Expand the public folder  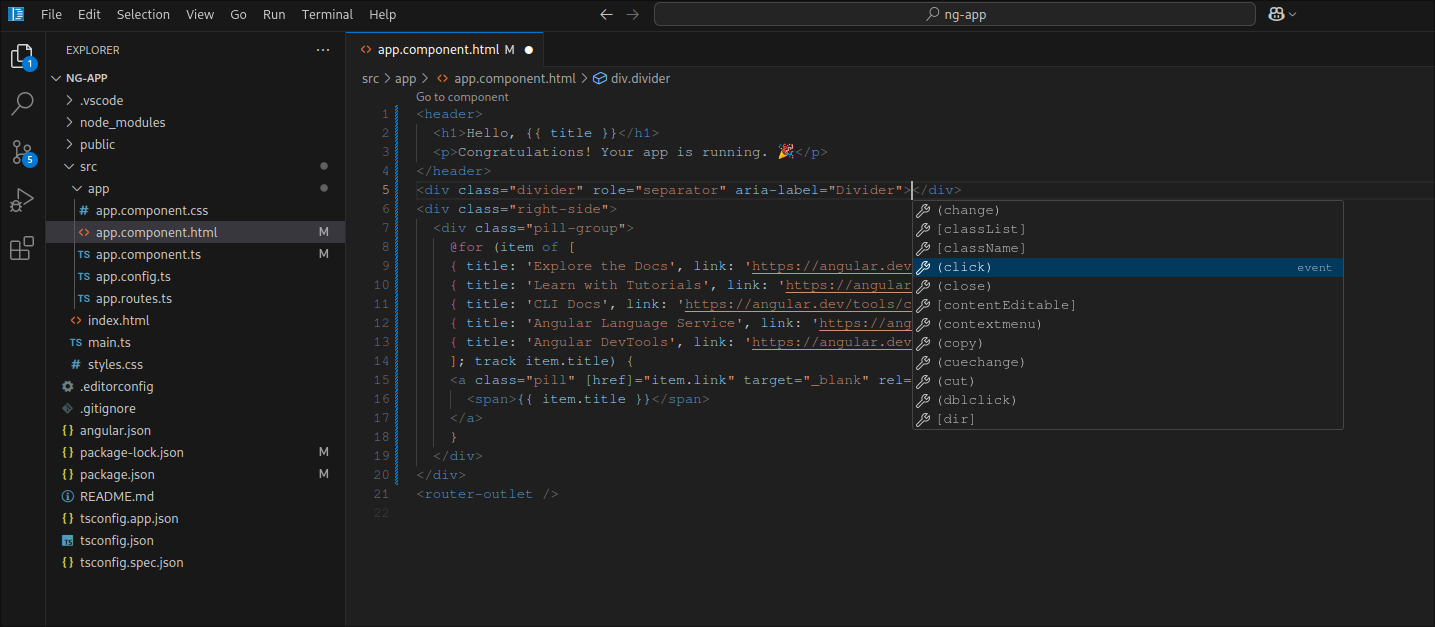(69, 144)
